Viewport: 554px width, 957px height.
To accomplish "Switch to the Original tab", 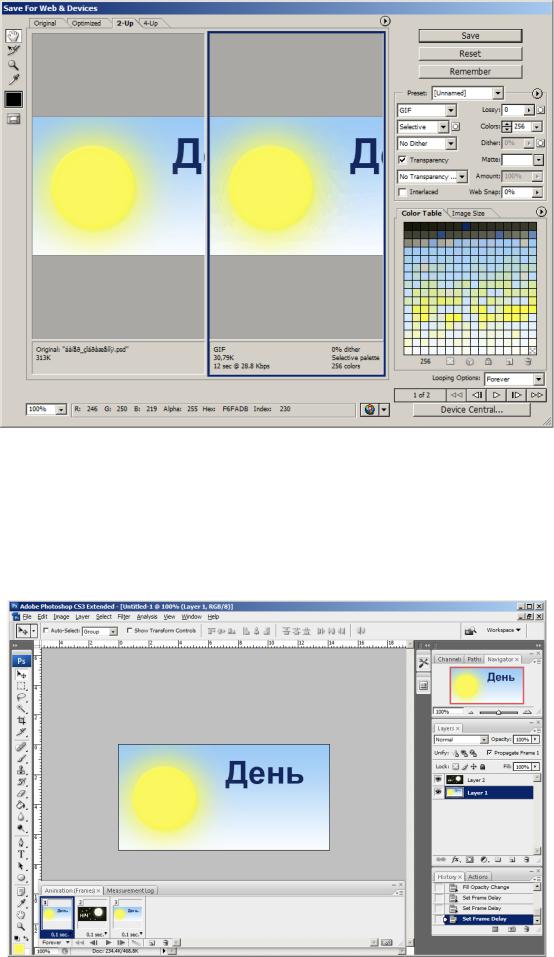I will [45, 23].
